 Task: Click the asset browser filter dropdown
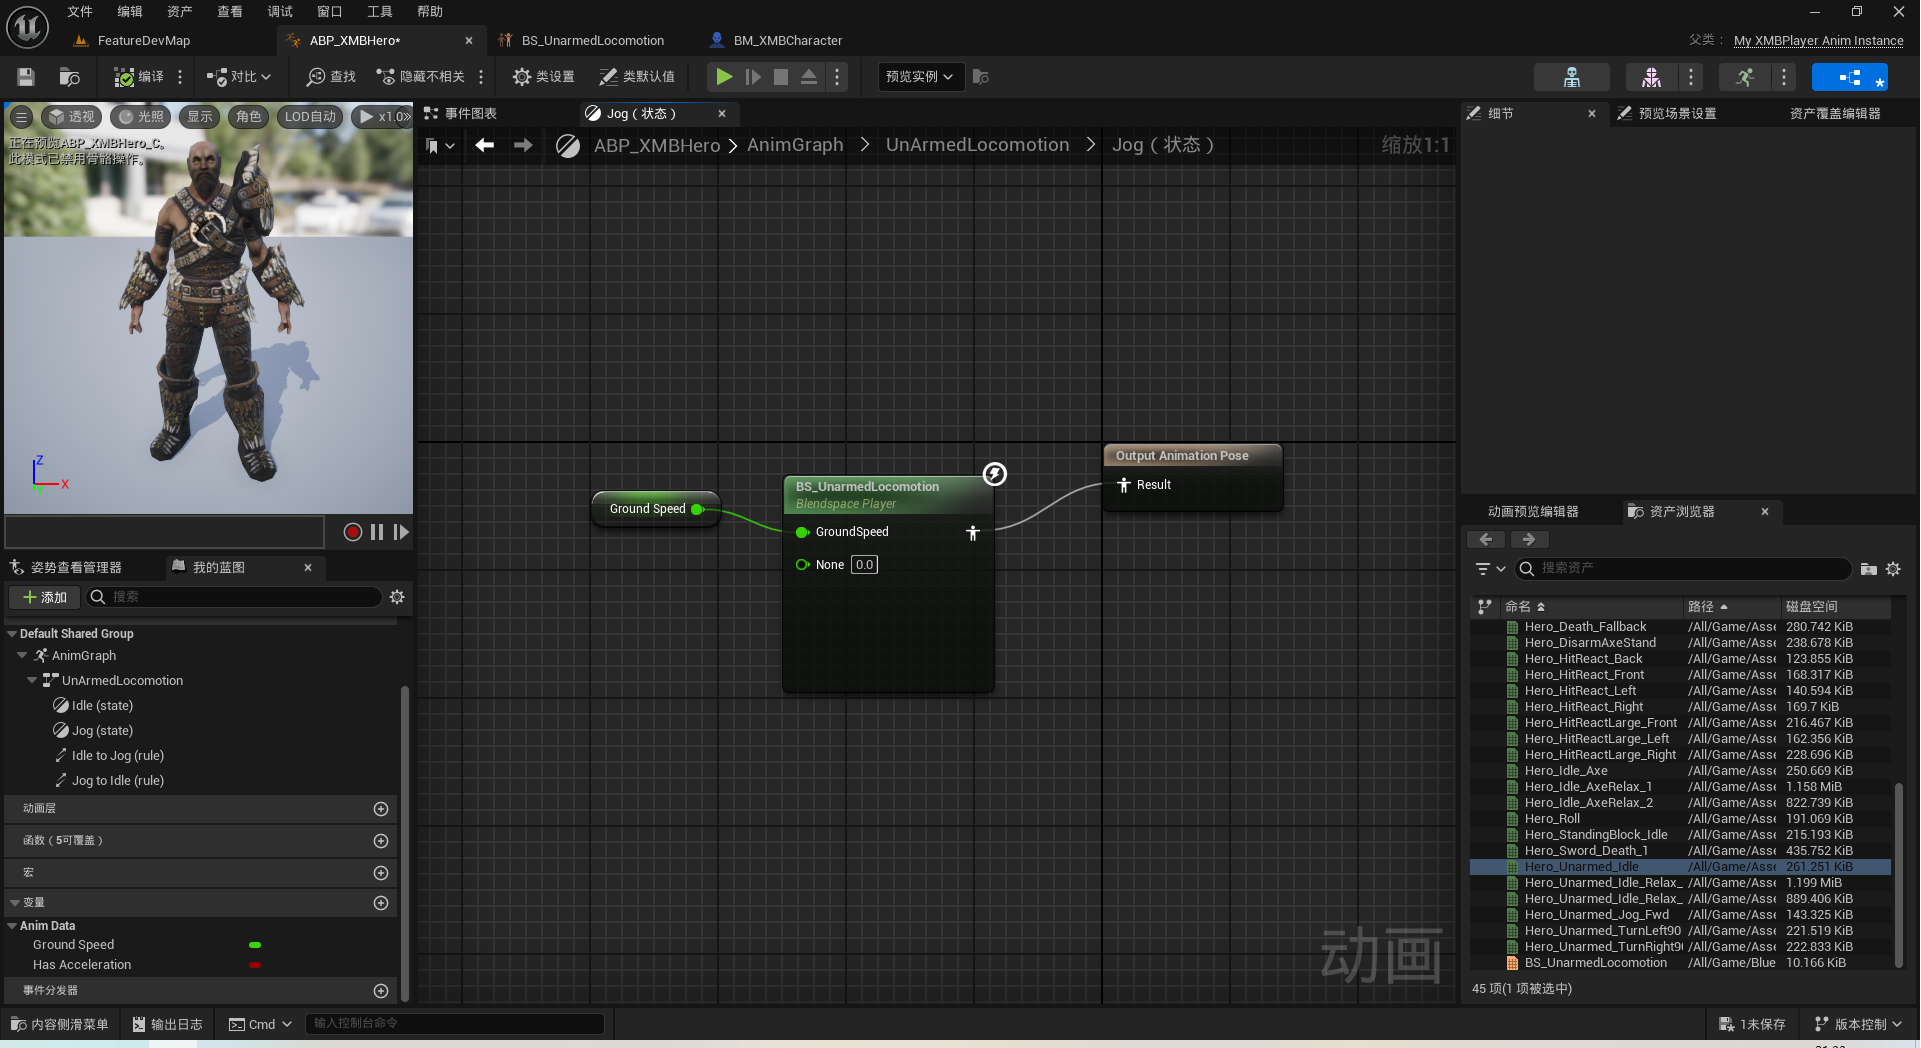click(x=1489, y=569)
